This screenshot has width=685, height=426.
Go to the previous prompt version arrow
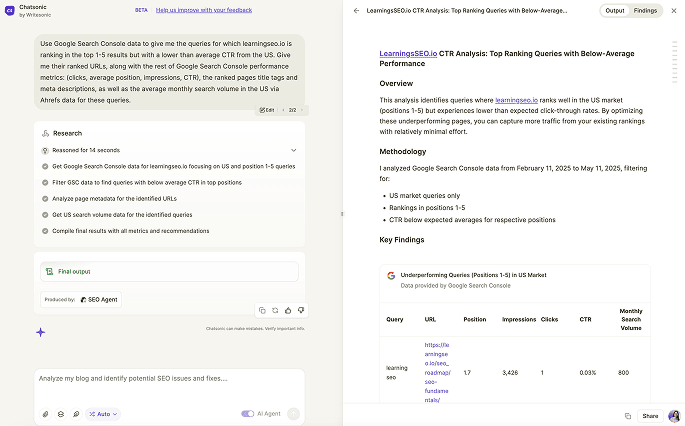tap(283, 110)
